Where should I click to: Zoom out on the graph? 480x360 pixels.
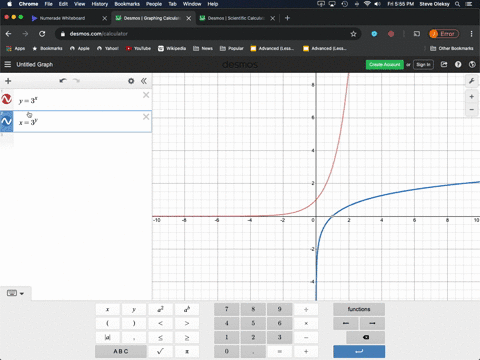[x=472, y=109]
